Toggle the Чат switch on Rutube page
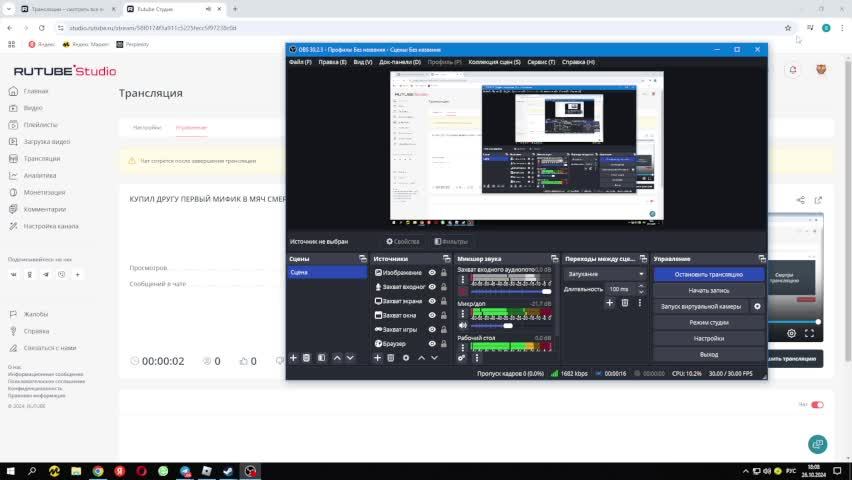 click(817, 405)
